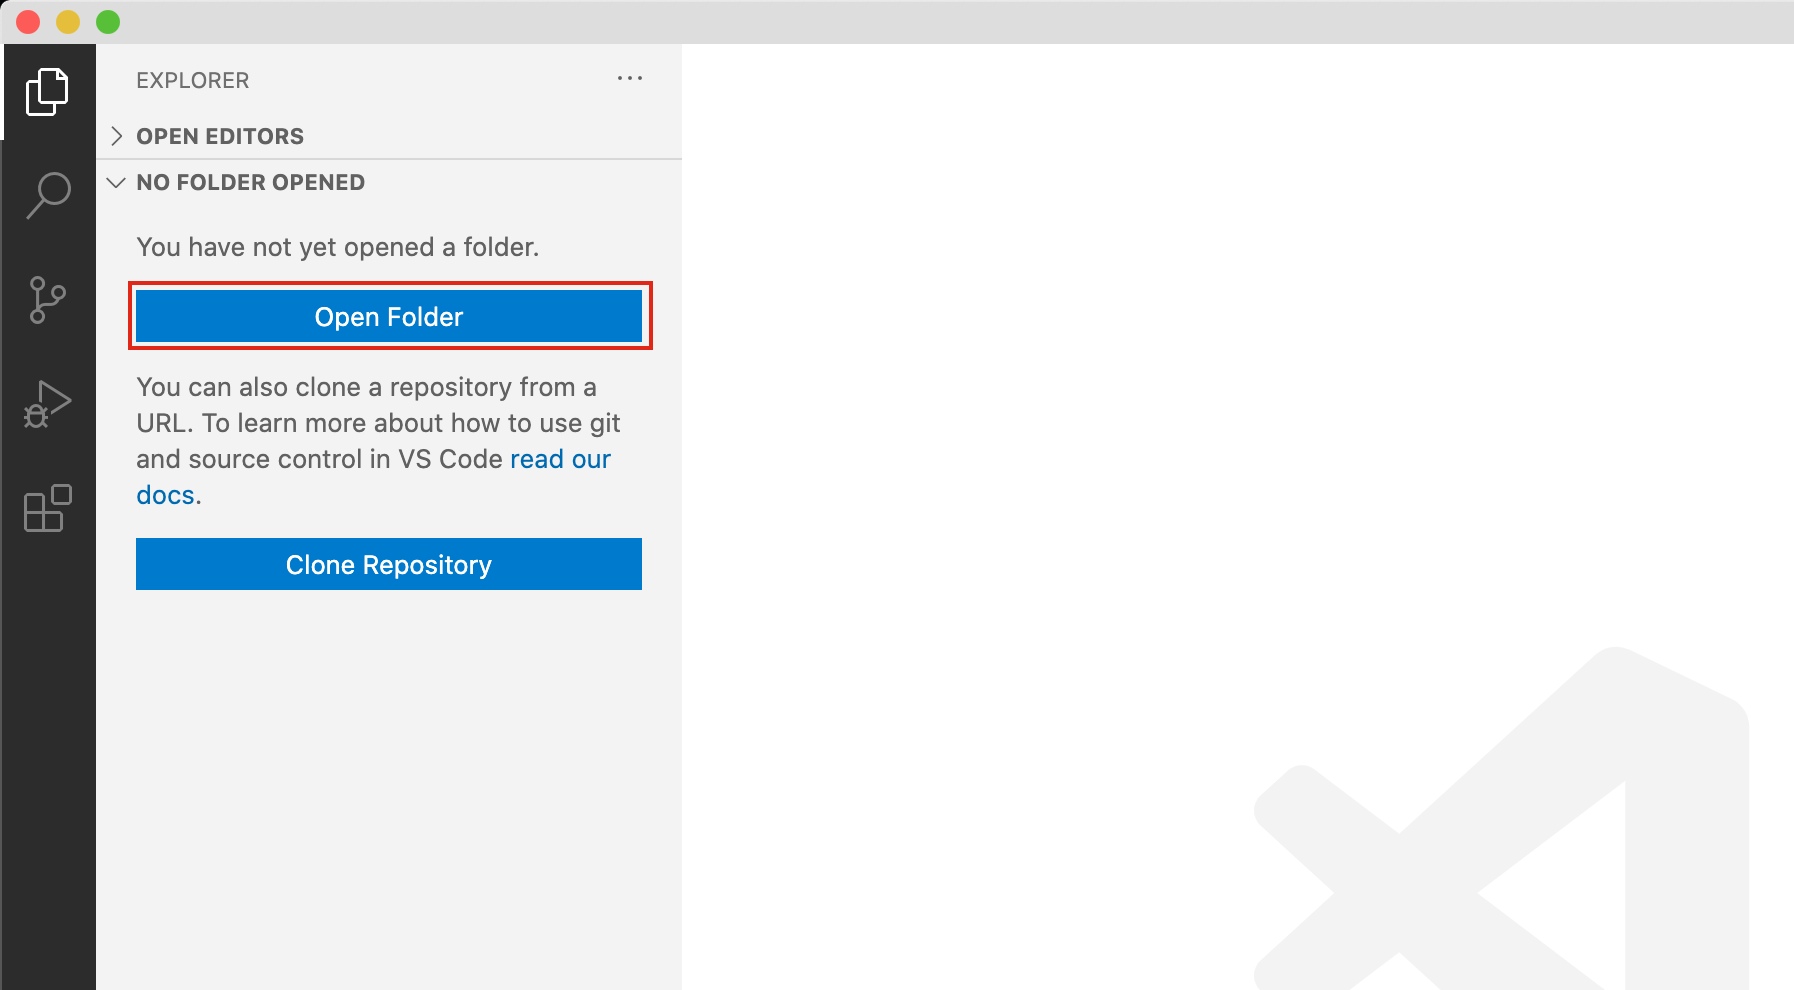
Task: Expand the Open Editors chevron
Action: coord(117,136)
